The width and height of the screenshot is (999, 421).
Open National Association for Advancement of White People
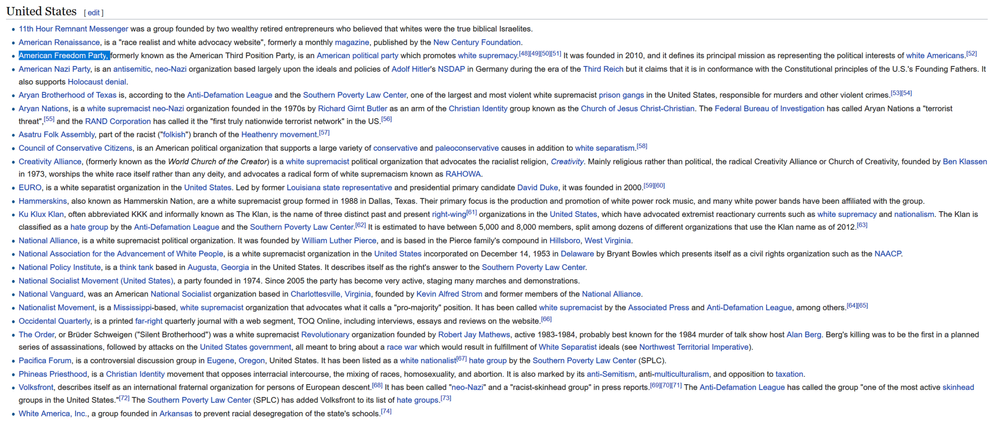(x=119, y=253)
